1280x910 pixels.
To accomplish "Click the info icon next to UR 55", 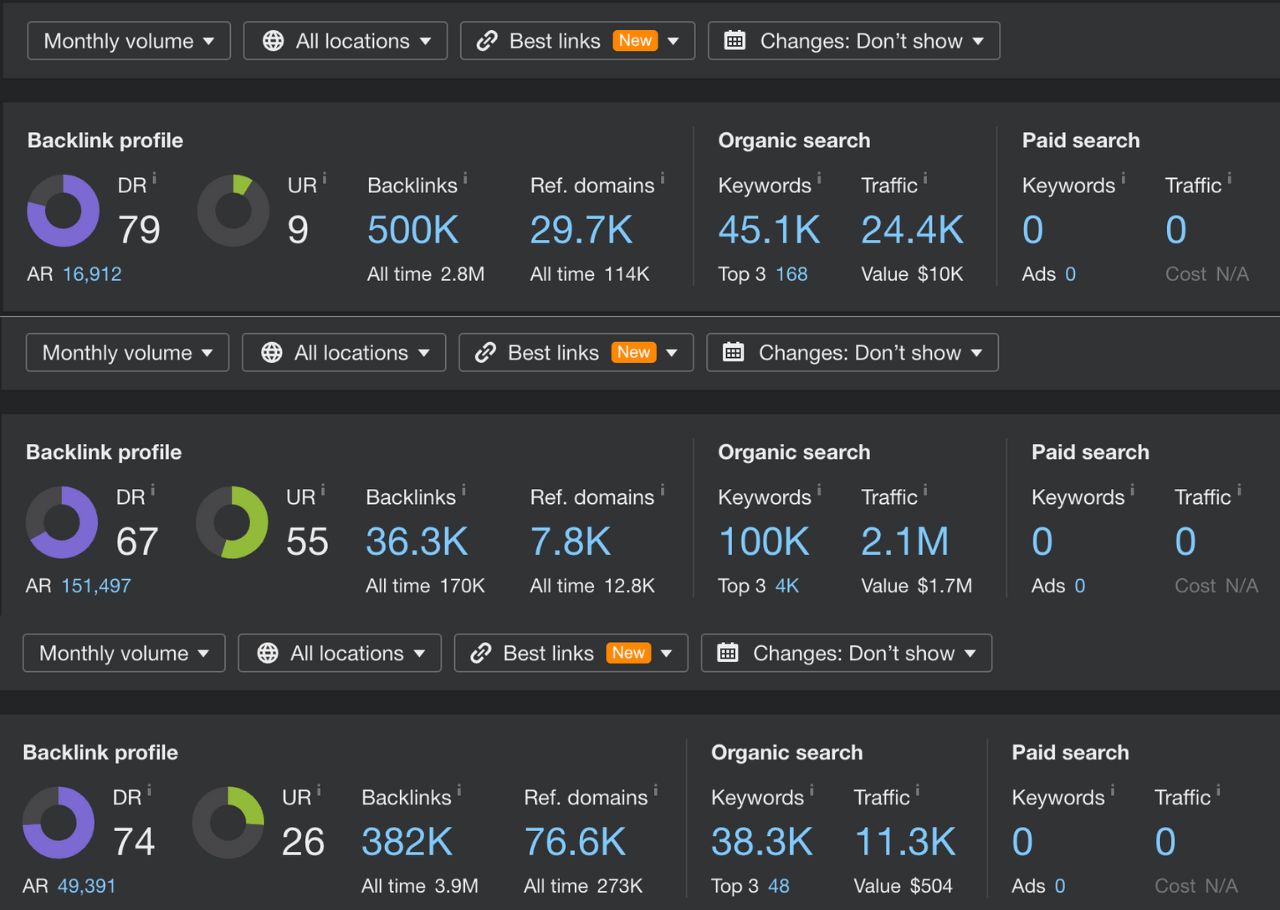I will [x=323, y=489].
